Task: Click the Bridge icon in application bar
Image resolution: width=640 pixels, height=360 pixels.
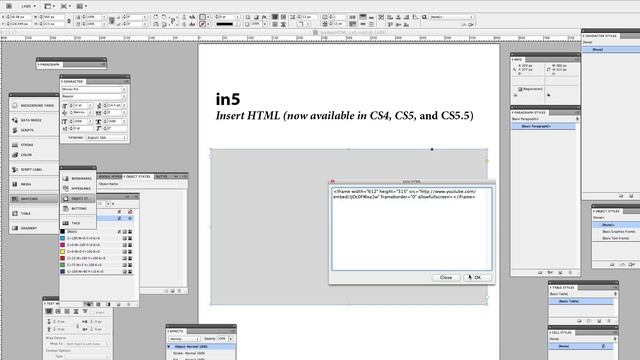Action: (x=9, y=6)
